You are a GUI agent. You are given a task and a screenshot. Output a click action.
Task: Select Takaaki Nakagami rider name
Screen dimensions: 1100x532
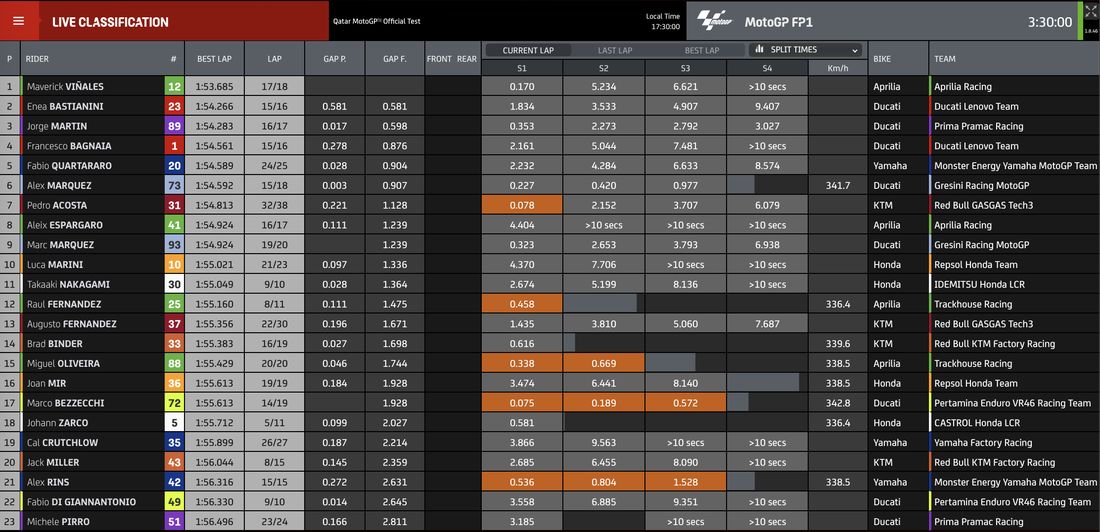[68, 284]
